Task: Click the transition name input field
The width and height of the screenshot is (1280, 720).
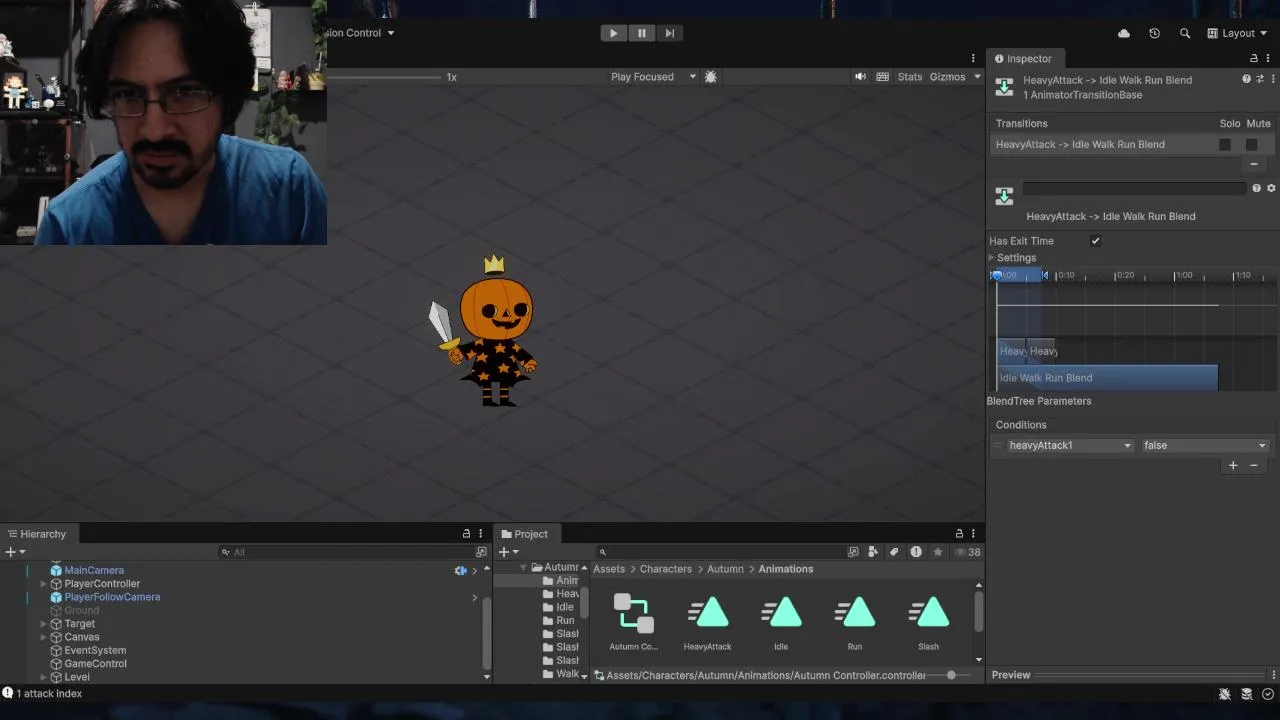Action: (1134, 188)
